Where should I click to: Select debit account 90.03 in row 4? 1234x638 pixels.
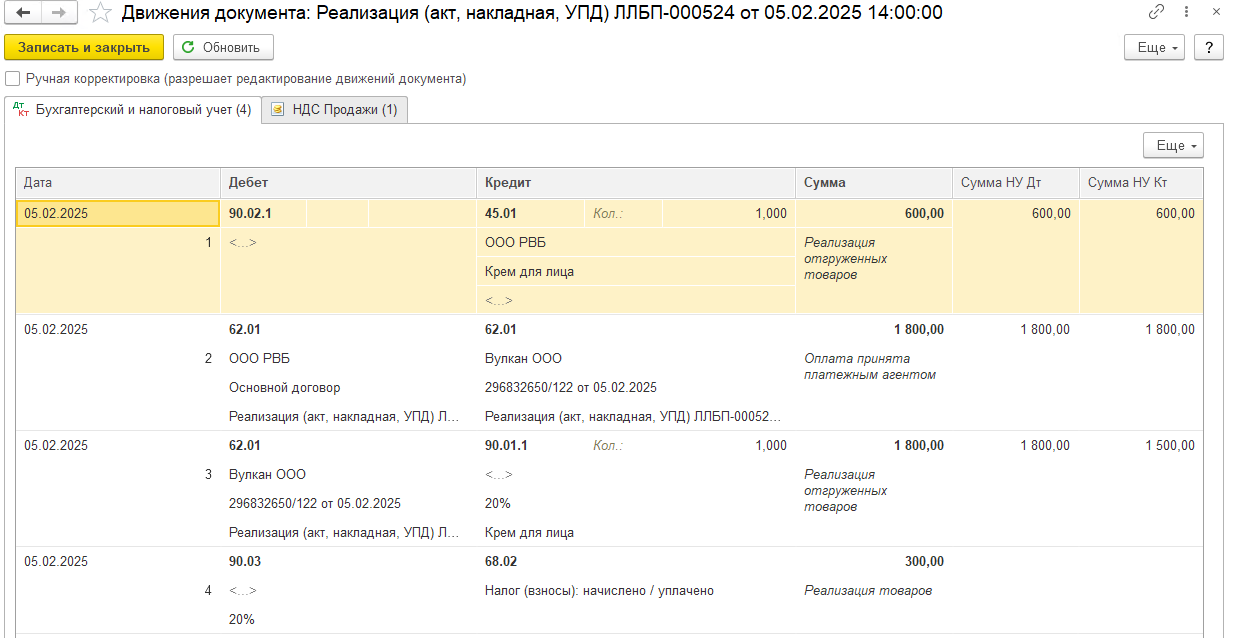tap(245, 561)
